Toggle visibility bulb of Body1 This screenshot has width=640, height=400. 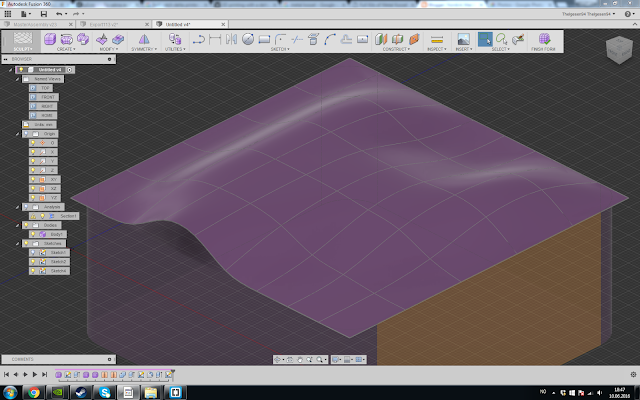coord(33,234)
